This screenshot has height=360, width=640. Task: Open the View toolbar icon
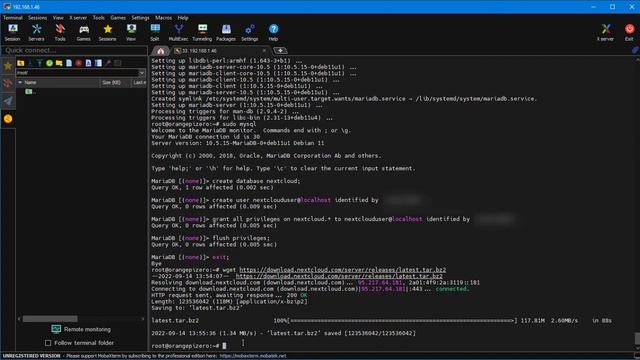tap(131, 32)
